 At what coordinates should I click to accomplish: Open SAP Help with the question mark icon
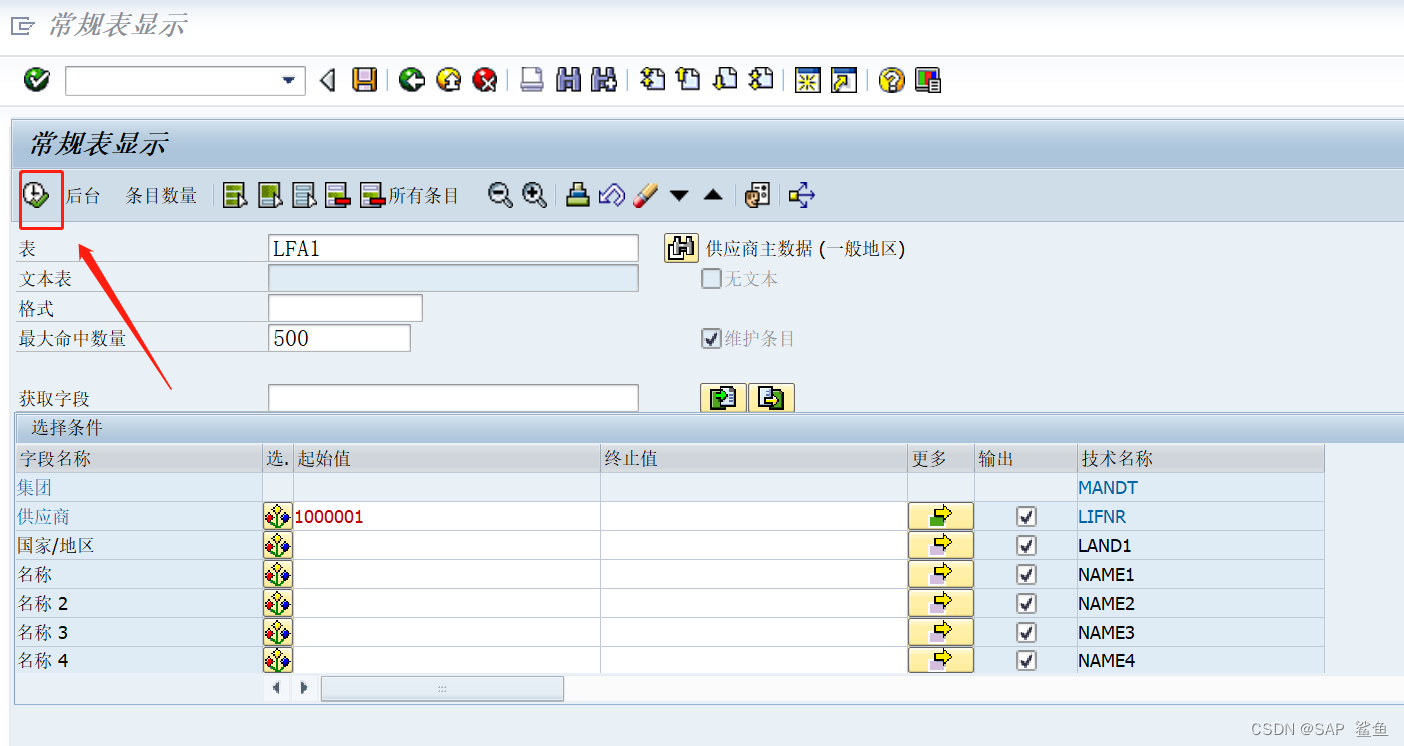pyautogui.click(x=890, y=80)
